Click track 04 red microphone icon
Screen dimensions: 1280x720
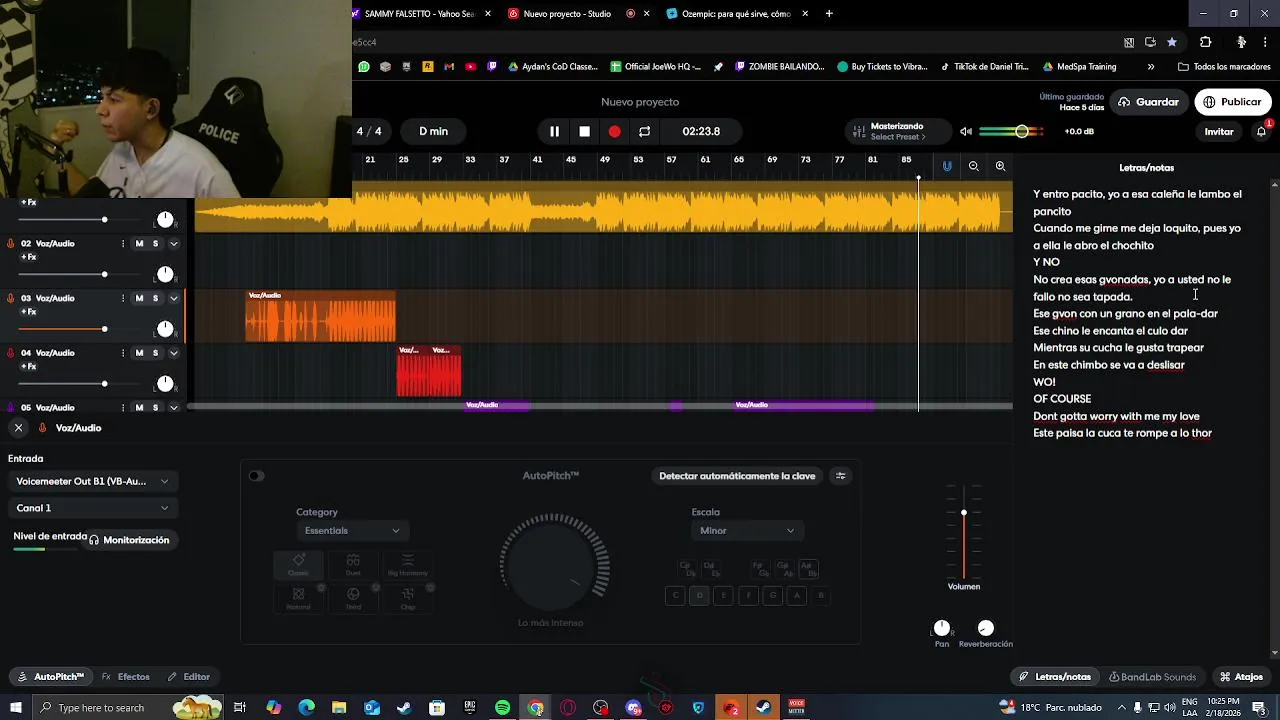[x=11, y=353]
